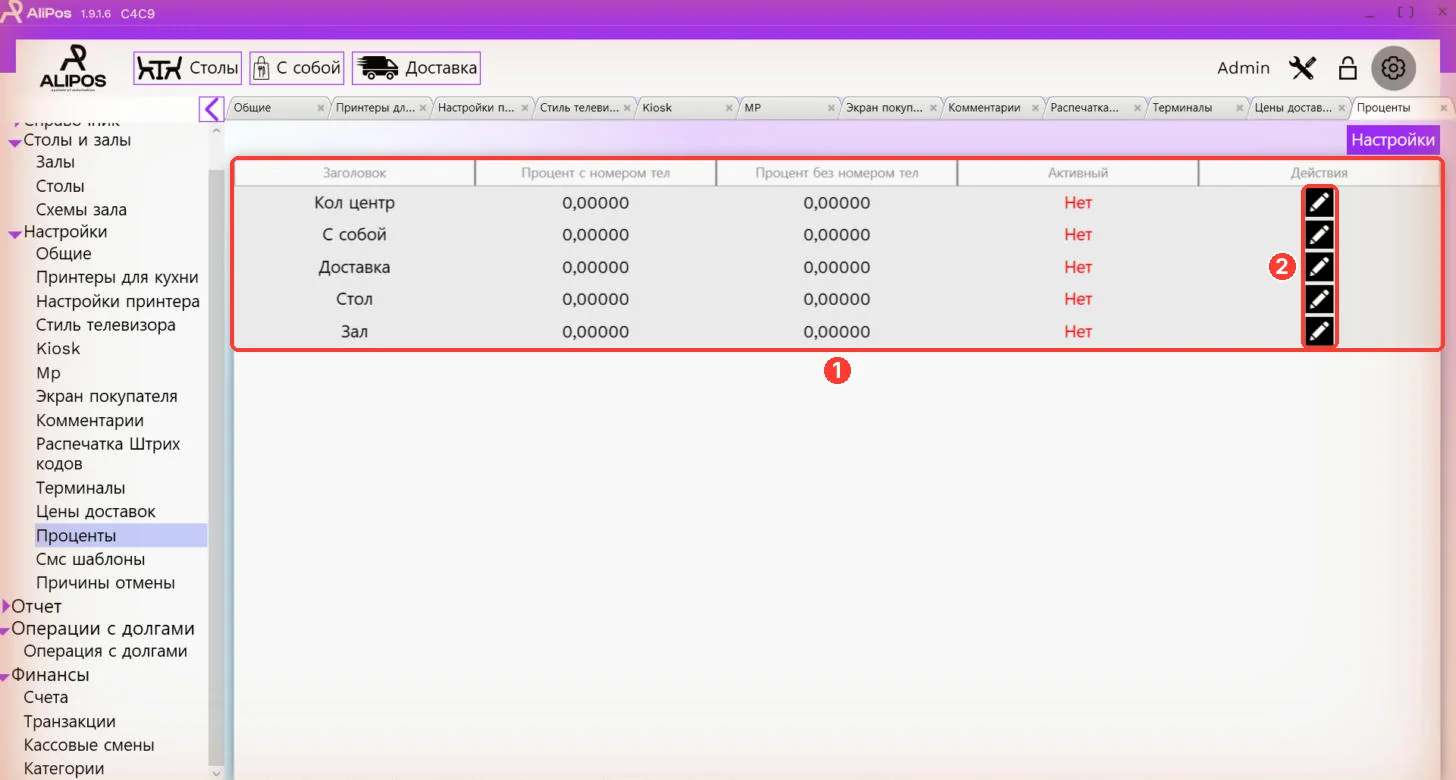Click the pencil icon for С собой row
The height and width of the screenshot is (780, 1456).
pos(1320,234)
